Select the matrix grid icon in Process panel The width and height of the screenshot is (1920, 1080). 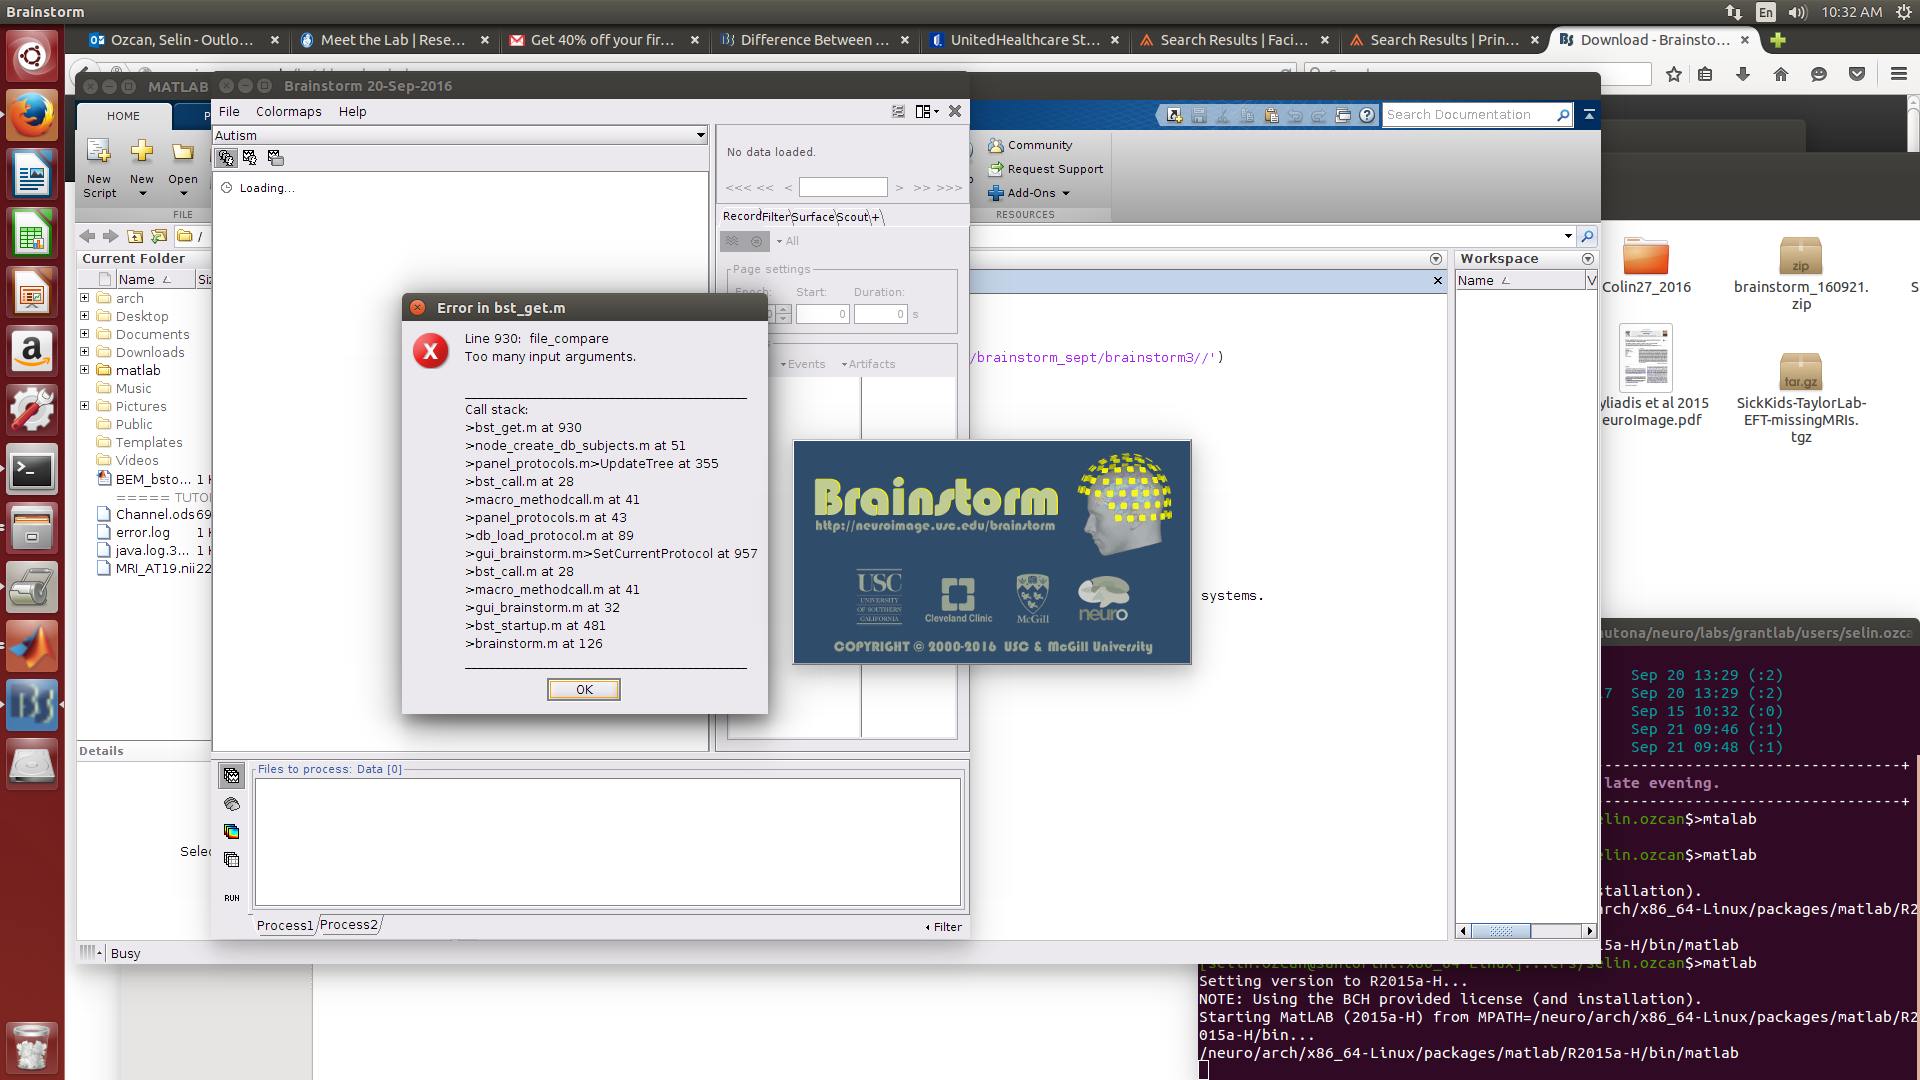pyautogui.click(x=232, y=860)
